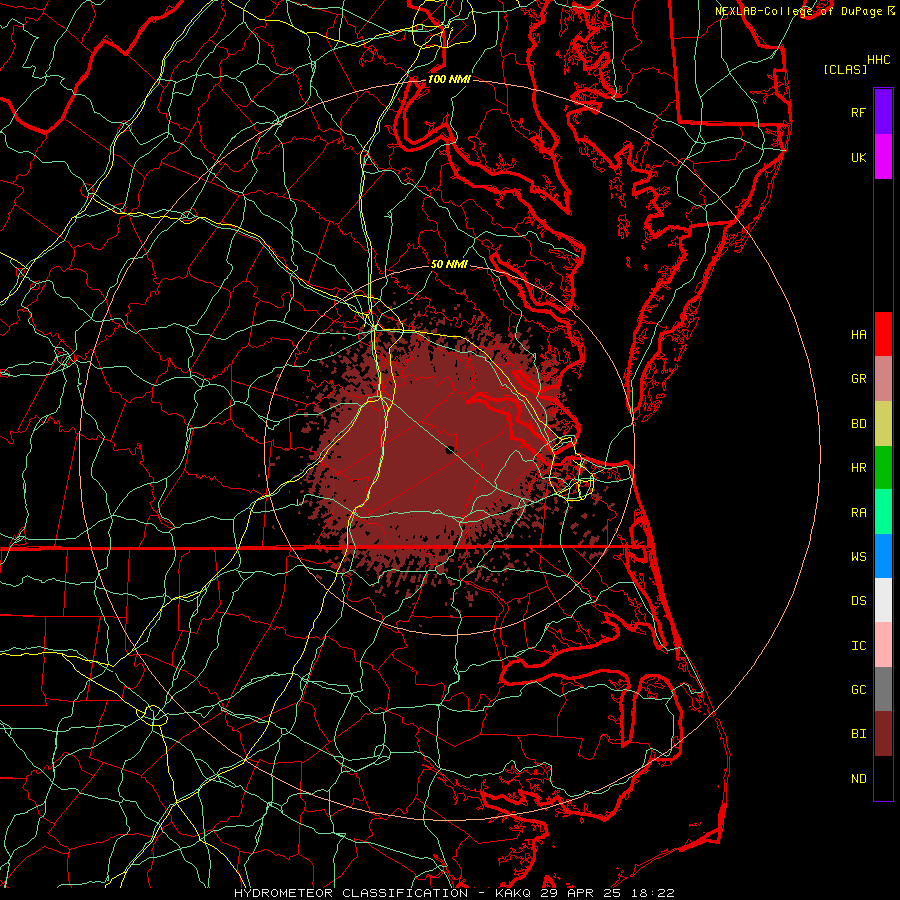Click the "HYDROMETEOR CLASSIFICATION" caption text
The height and width of the screenshot is (900, 900).
(x=351, y=893)
